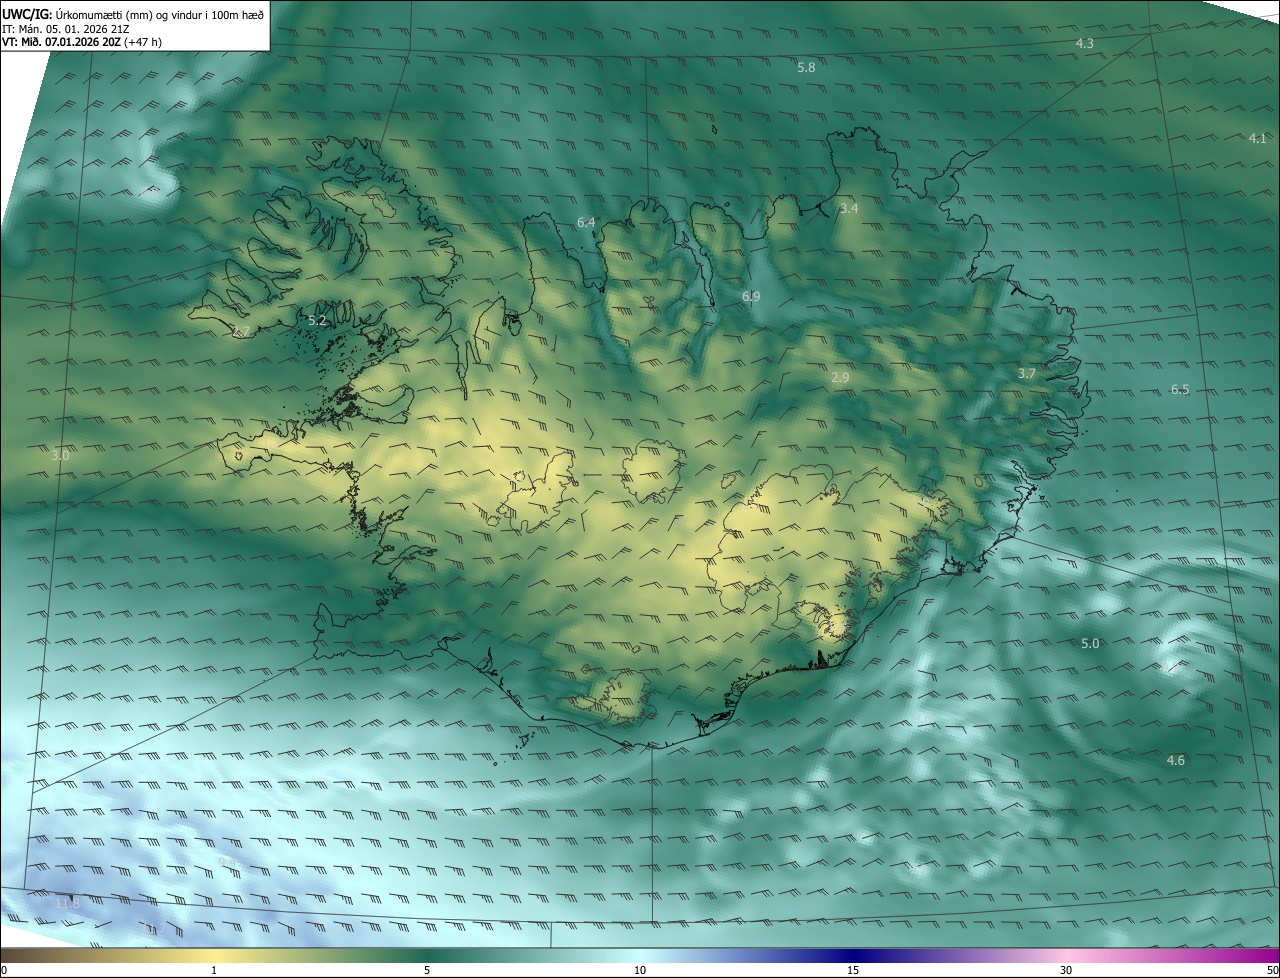This screenshot has height=978, width=1280.
Task: Click the magenta end of the color bar
Action: coord(1260,956)
